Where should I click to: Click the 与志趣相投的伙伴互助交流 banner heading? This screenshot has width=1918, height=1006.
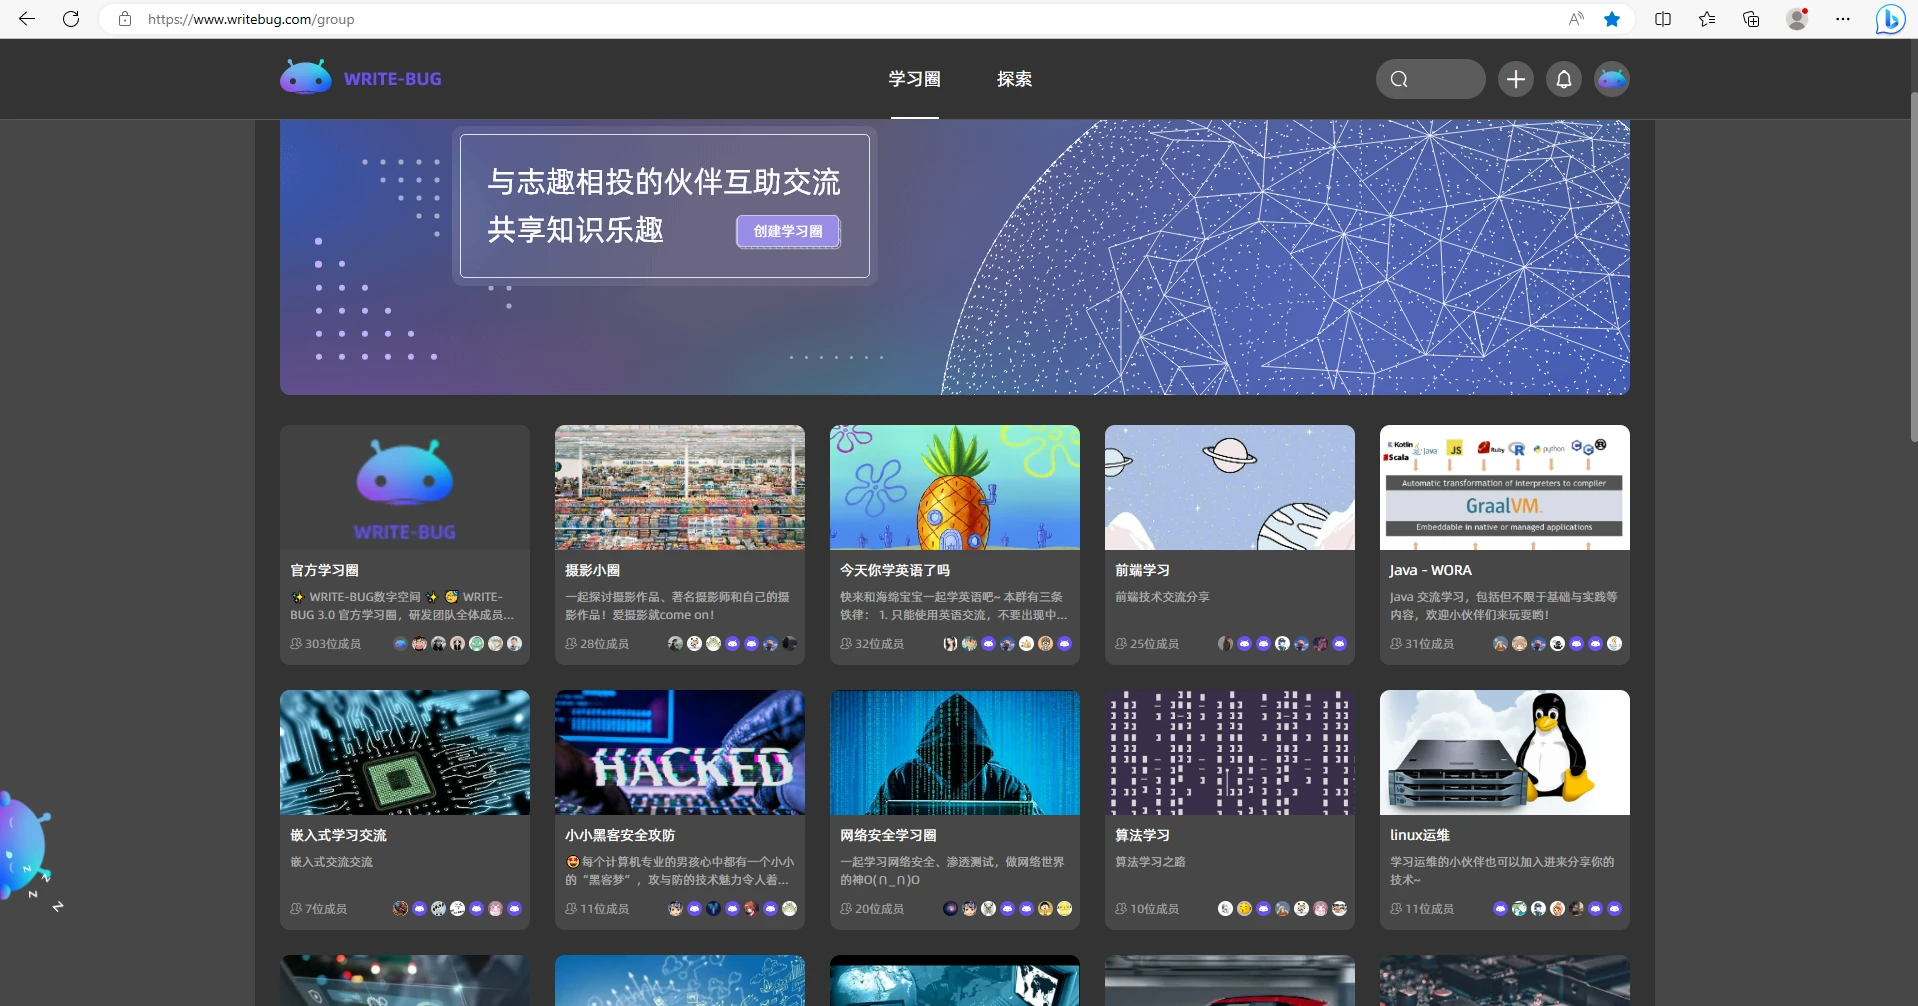pyautogui.click(x=664, y=182)
